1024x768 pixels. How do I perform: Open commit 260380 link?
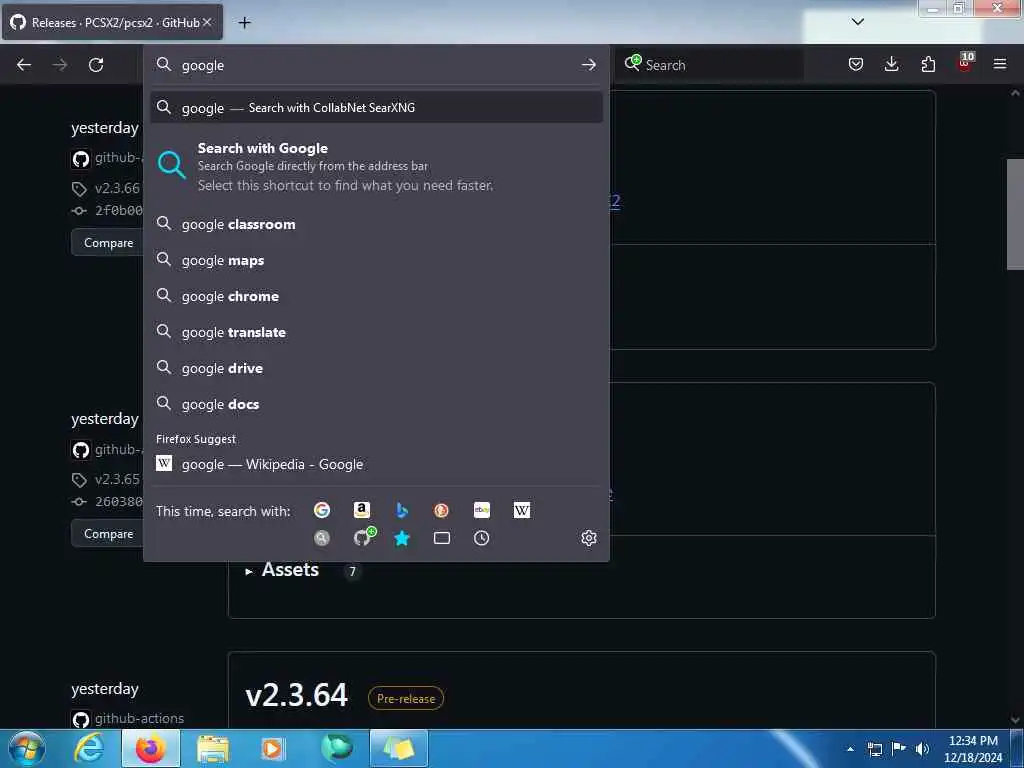(118, 502)
